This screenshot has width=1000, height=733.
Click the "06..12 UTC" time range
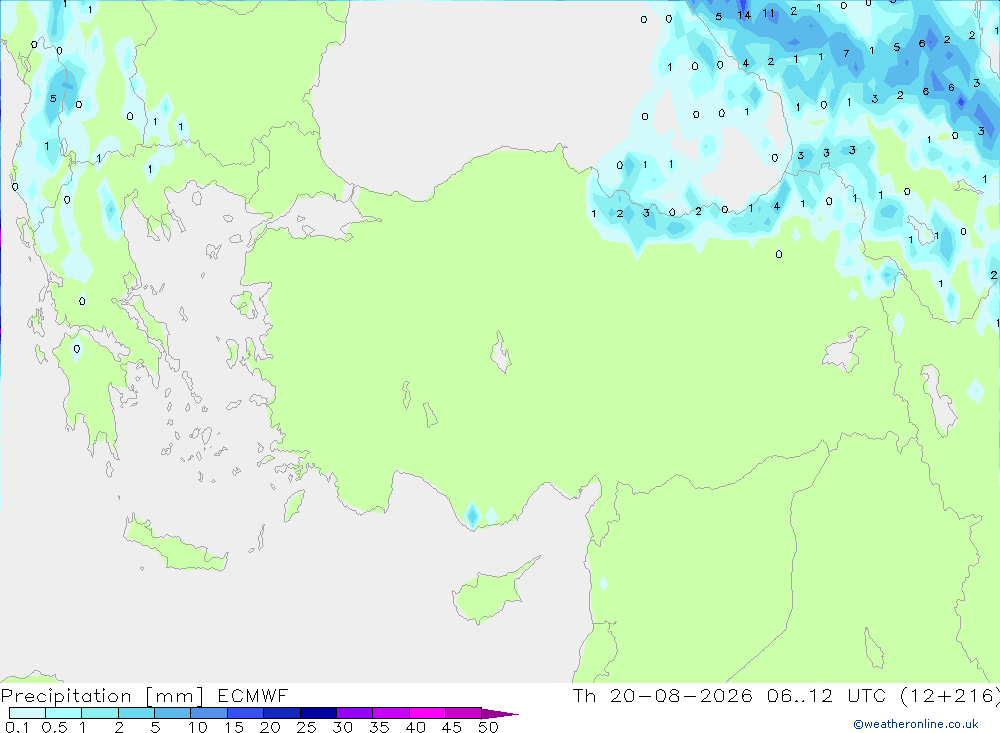coord(827,695)
